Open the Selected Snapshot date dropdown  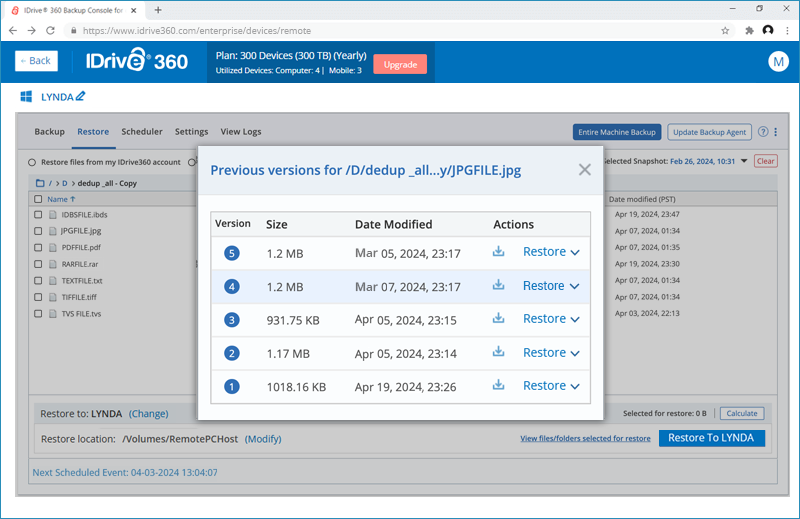pos(744,161)
